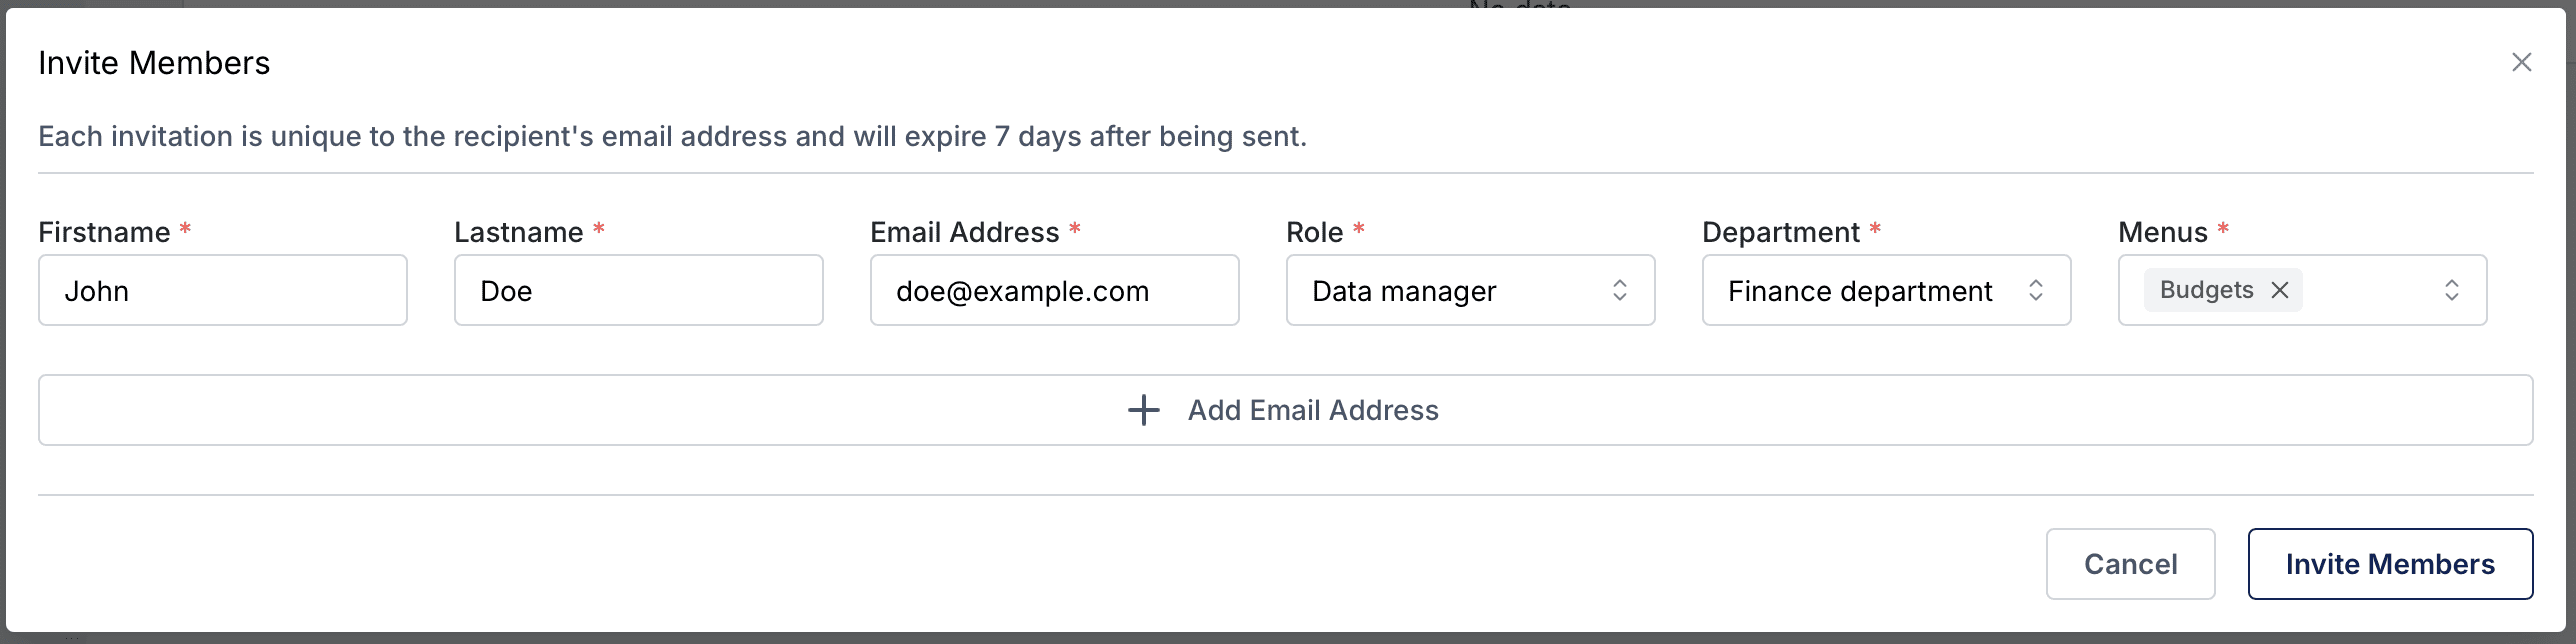Screen dimensions: 2576x644
Task: Select the Email Address input field
Action: (x=1054, y=290)
